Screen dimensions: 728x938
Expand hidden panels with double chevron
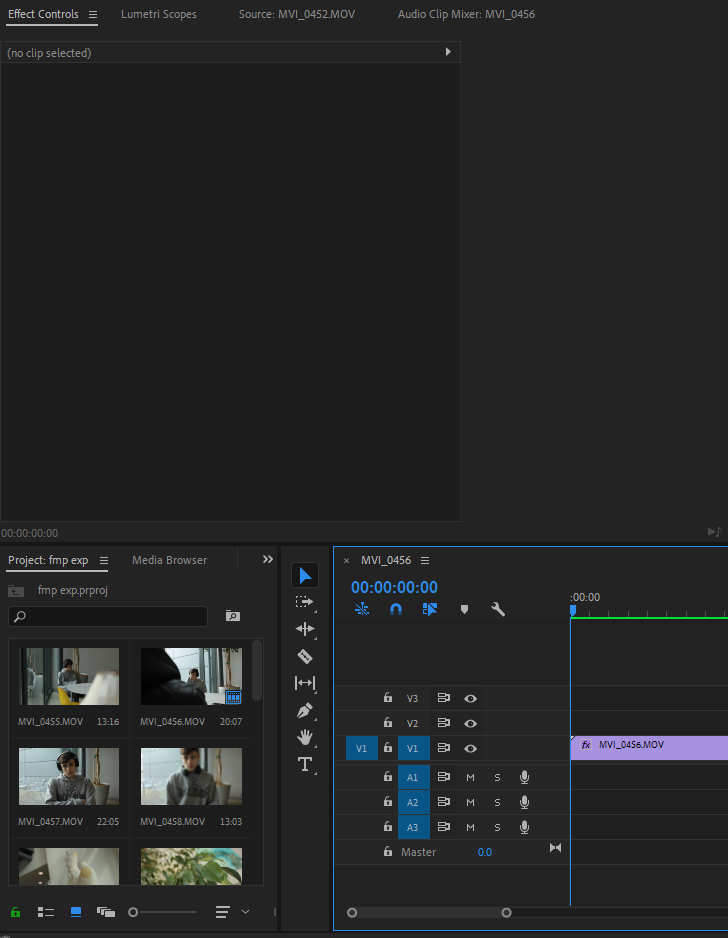click(267, 560)
